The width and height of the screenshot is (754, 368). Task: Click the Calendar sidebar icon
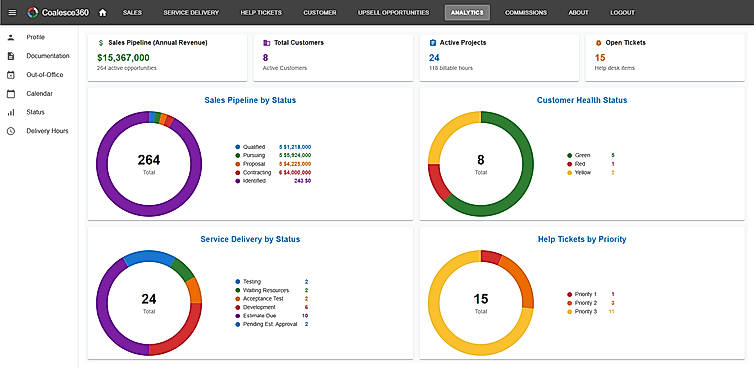[x=11, y=94]
